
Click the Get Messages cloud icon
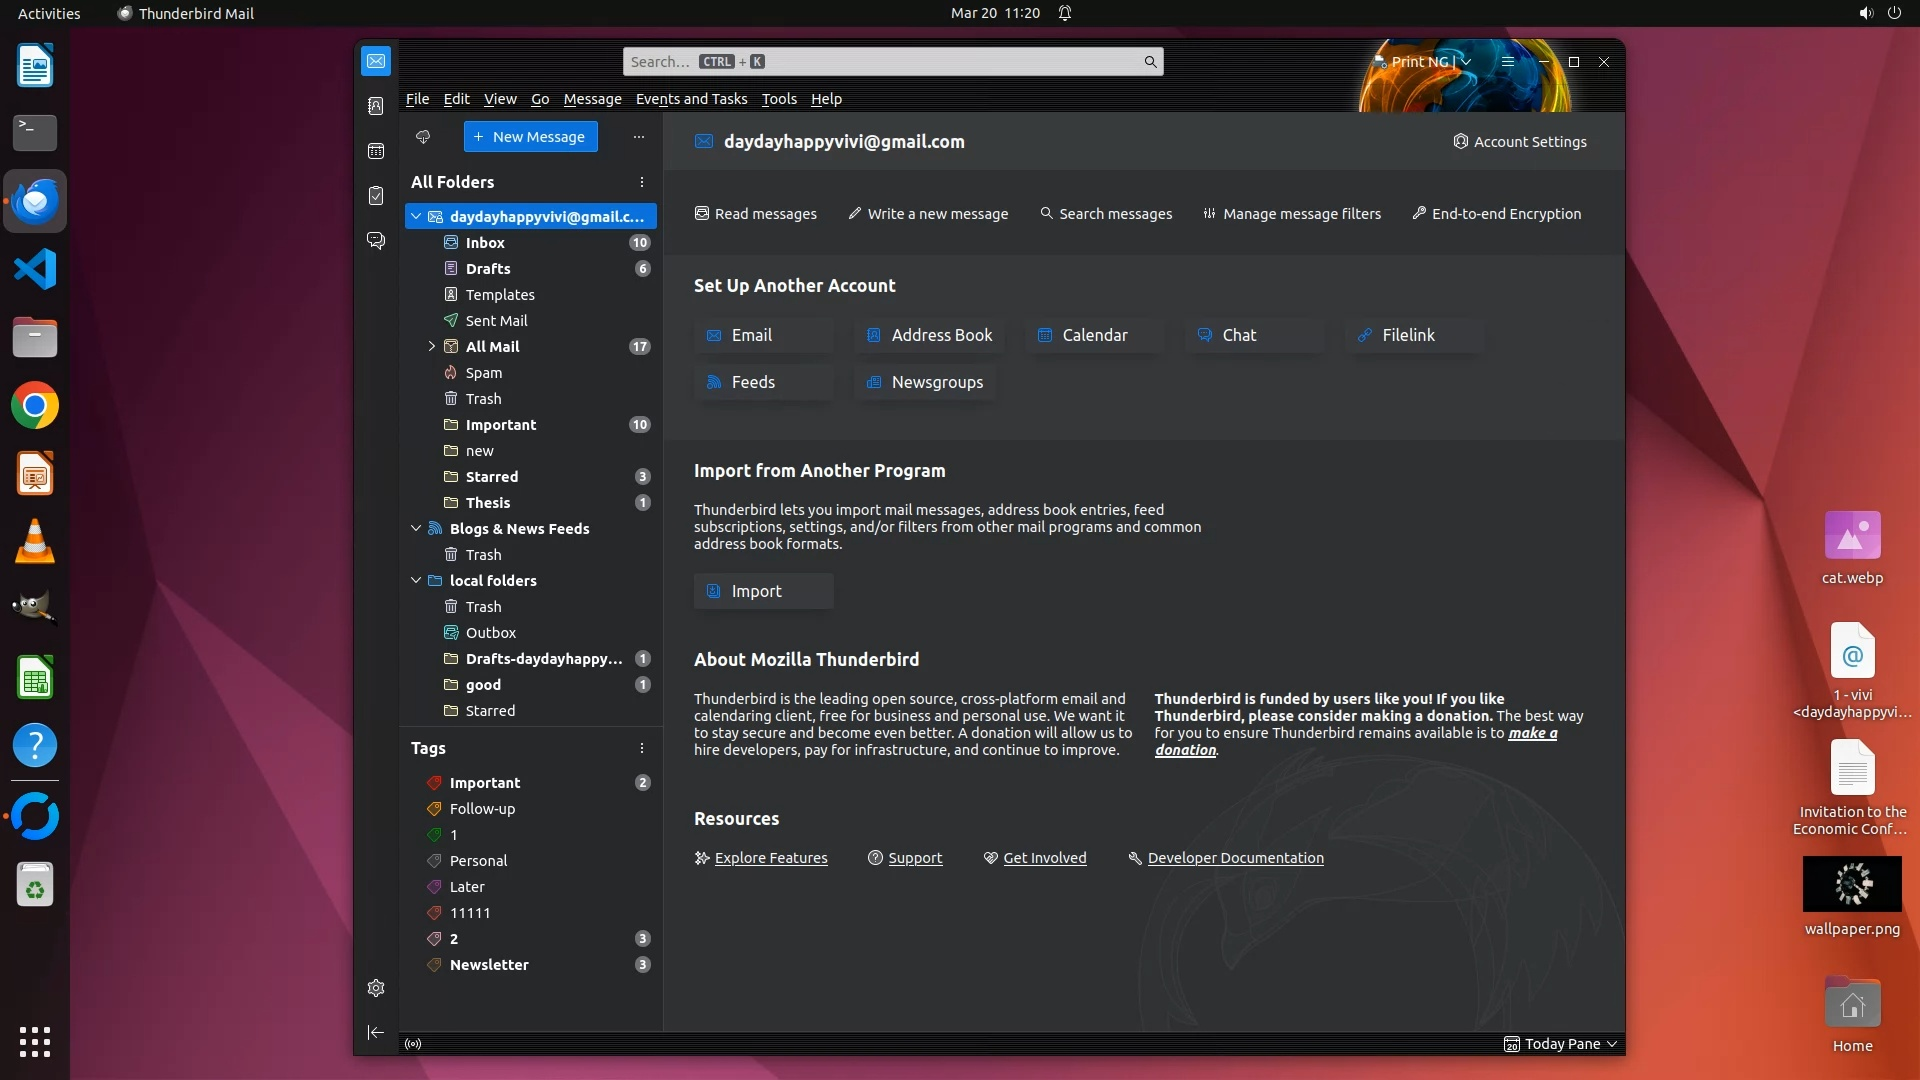click(423, 137)
